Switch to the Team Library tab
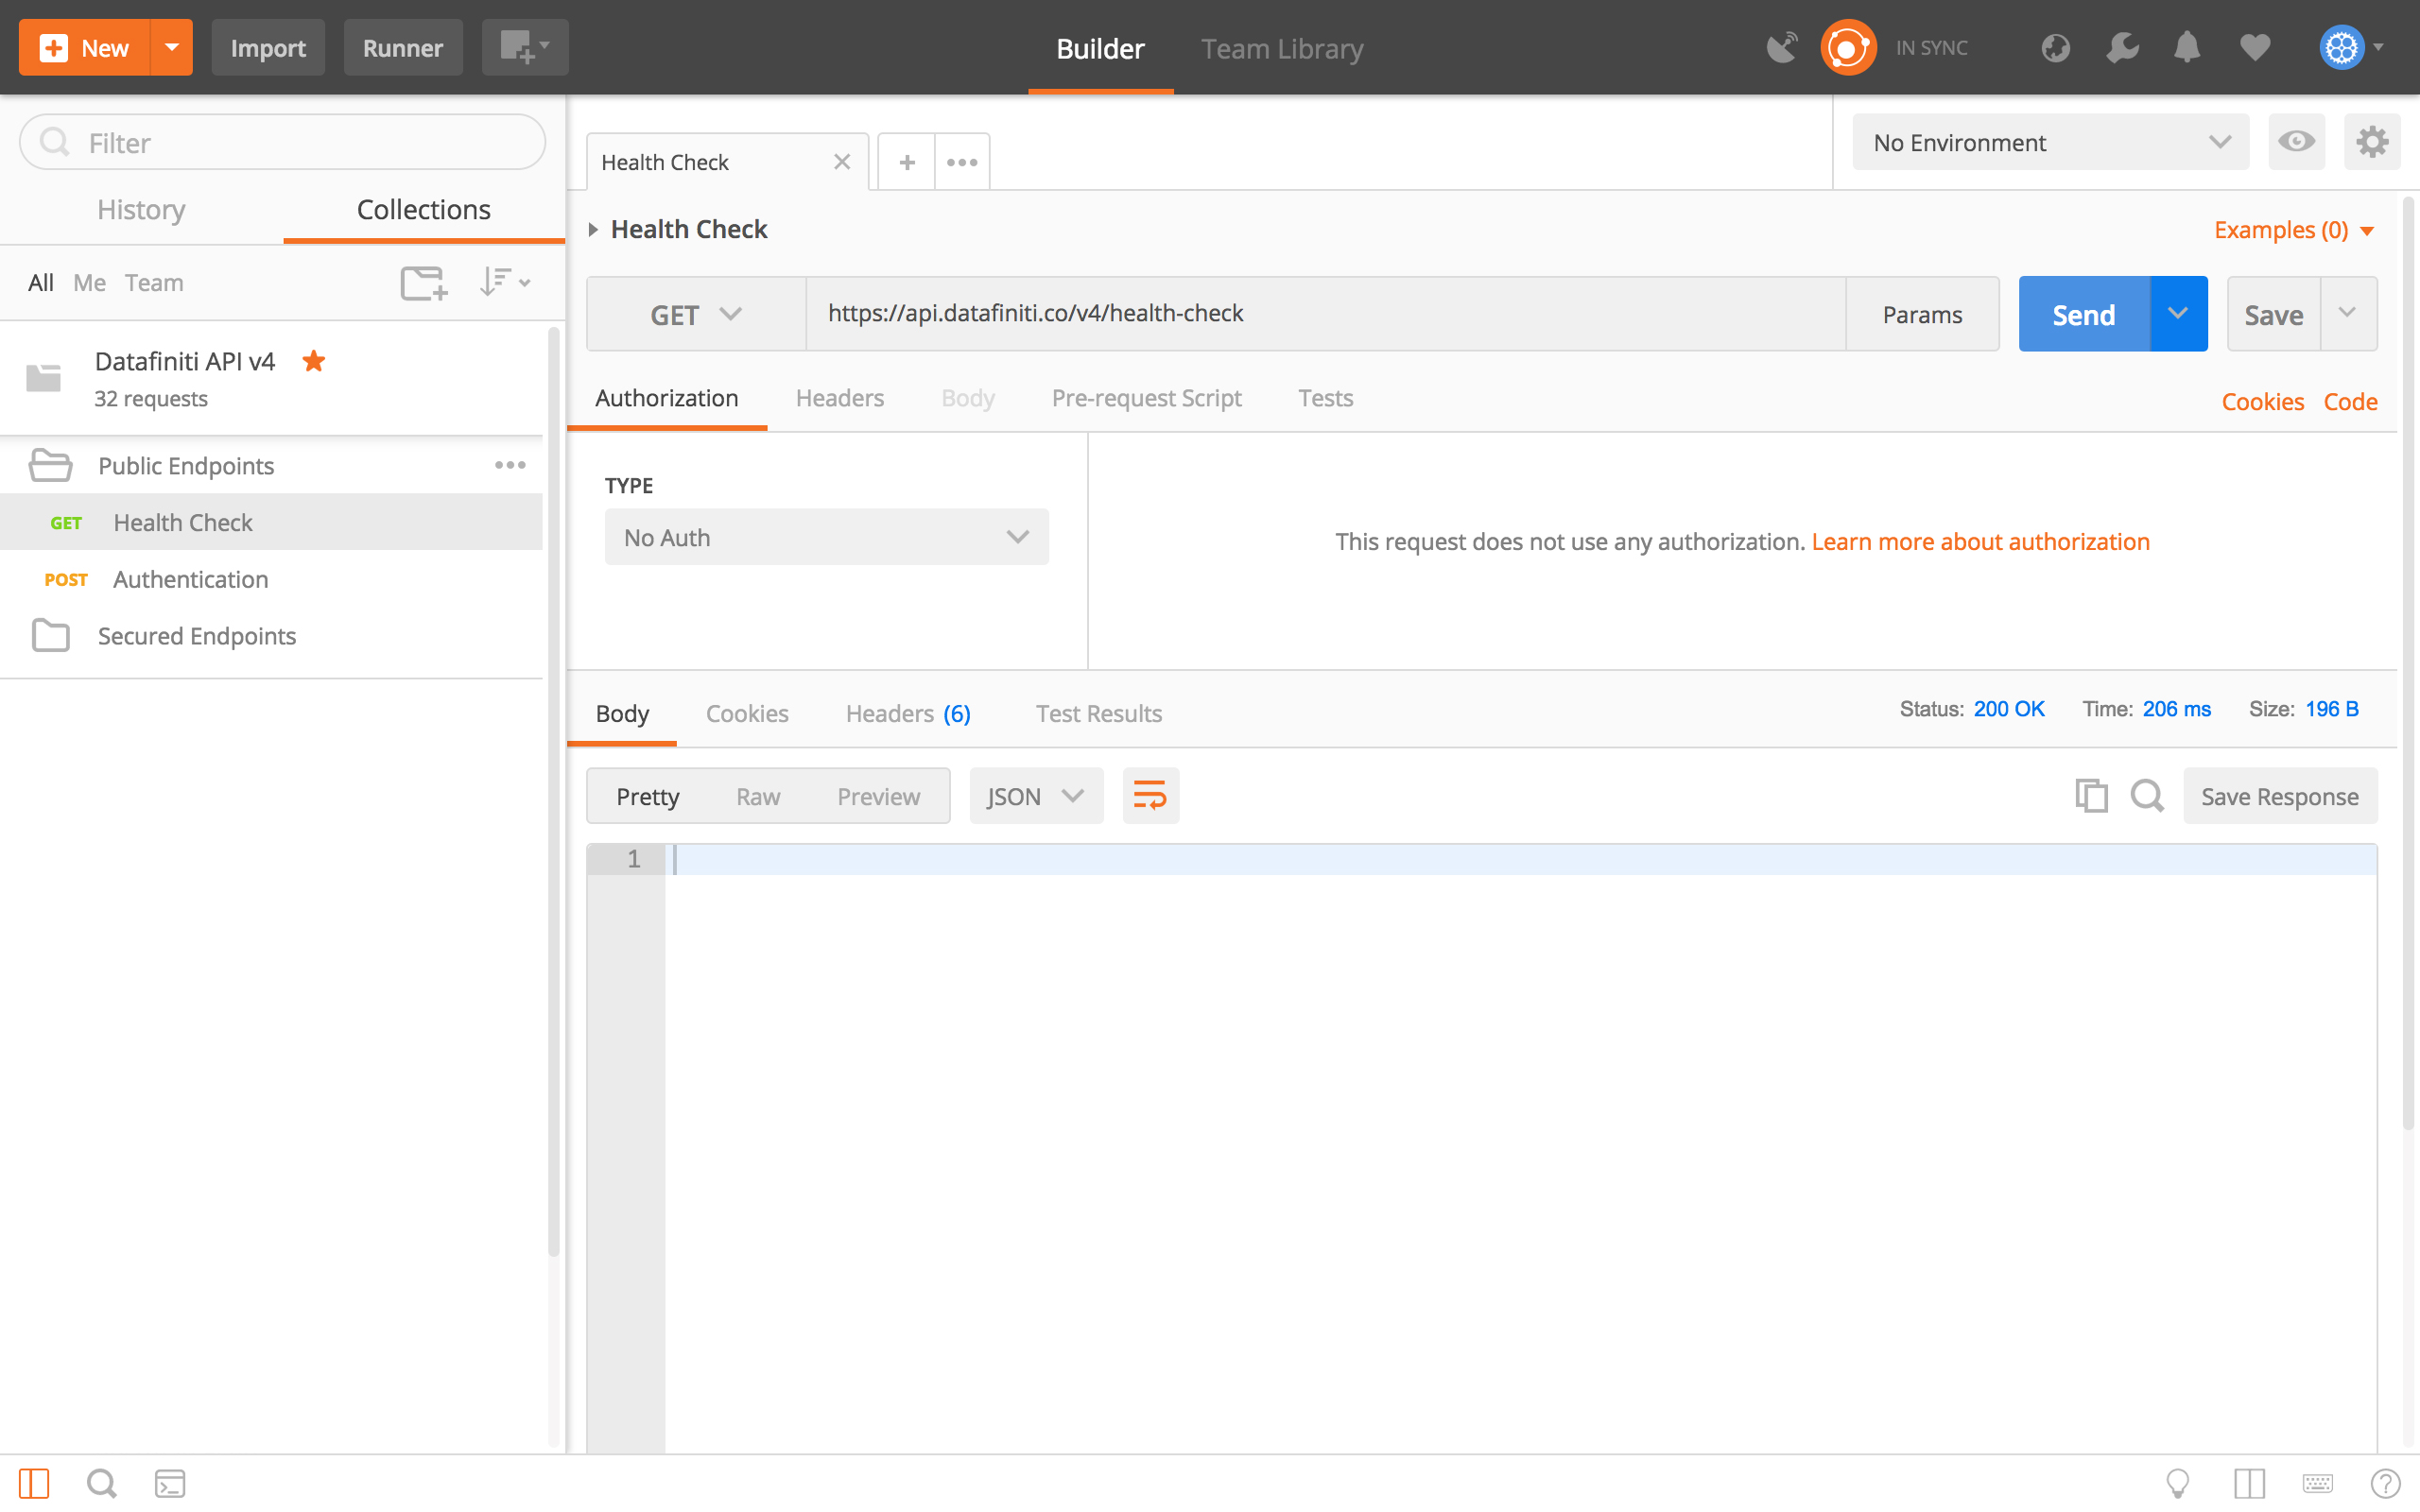 (x=1282, y=48)
